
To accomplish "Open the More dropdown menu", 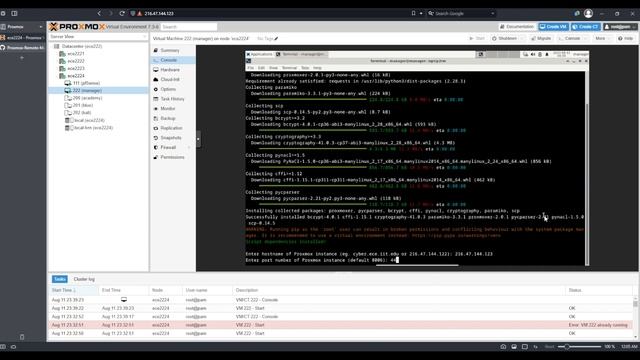I will coord(602,38).
